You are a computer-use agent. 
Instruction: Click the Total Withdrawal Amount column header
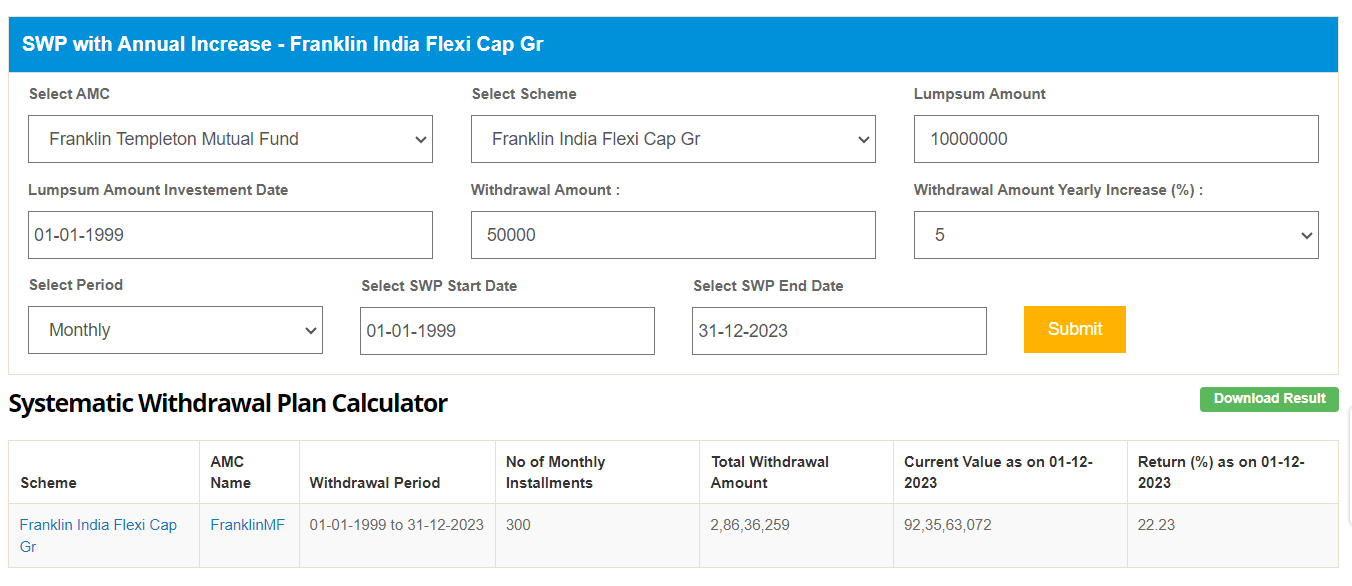769,472
